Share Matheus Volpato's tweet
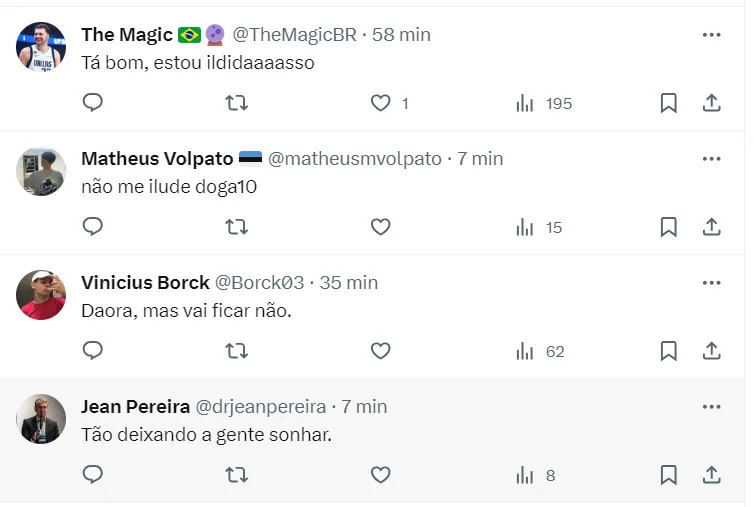 (x=712, y=227)
